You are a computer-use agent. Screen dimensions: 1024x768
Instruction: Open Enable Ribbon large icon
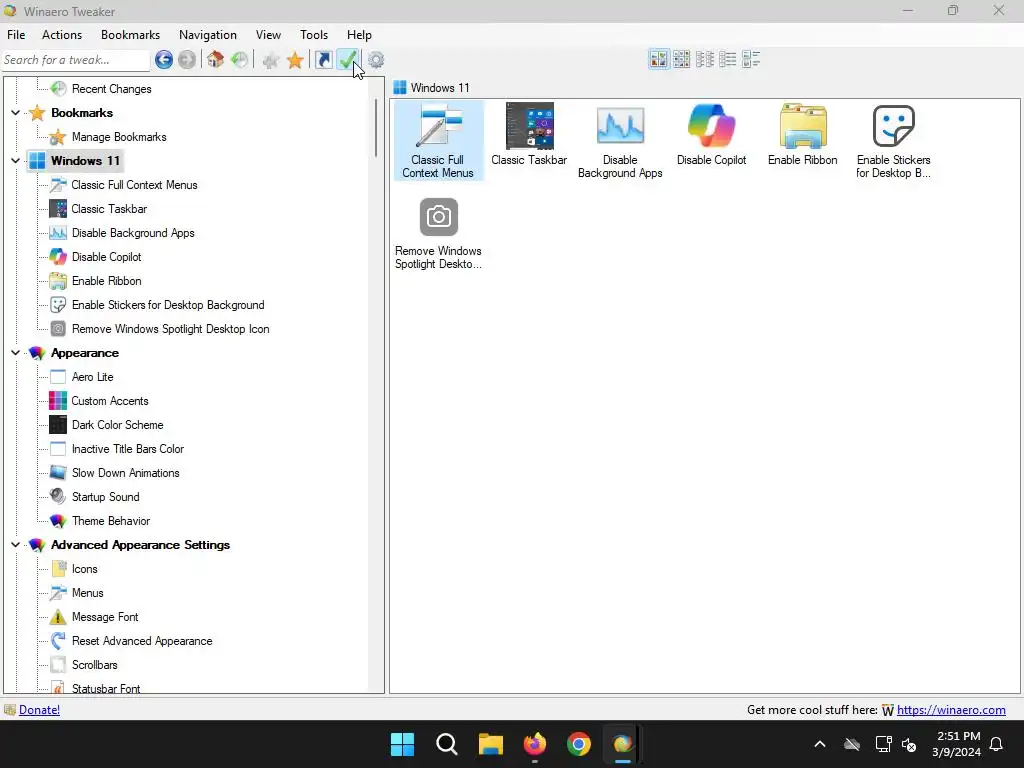(x=803, y=135)
